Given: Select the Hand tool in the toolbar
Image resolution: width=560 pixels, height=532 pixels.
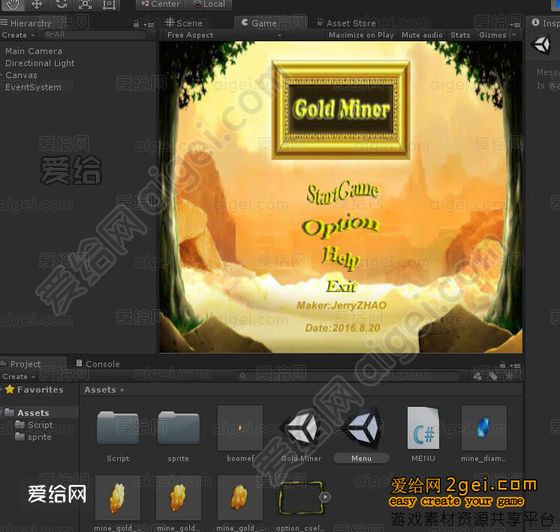Looking at the screenshot, I should (x=13, y=4).
